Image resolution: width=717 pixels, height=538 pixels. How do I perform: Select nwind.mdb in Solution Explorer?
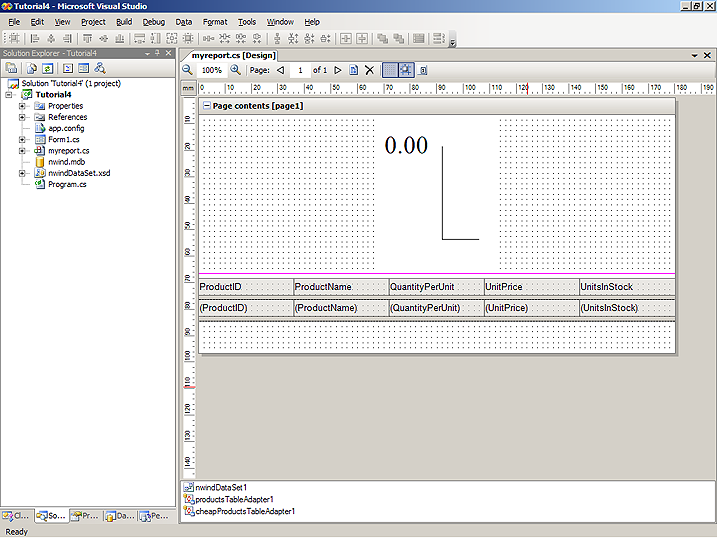pyautogui.click(x=69, y=162)
